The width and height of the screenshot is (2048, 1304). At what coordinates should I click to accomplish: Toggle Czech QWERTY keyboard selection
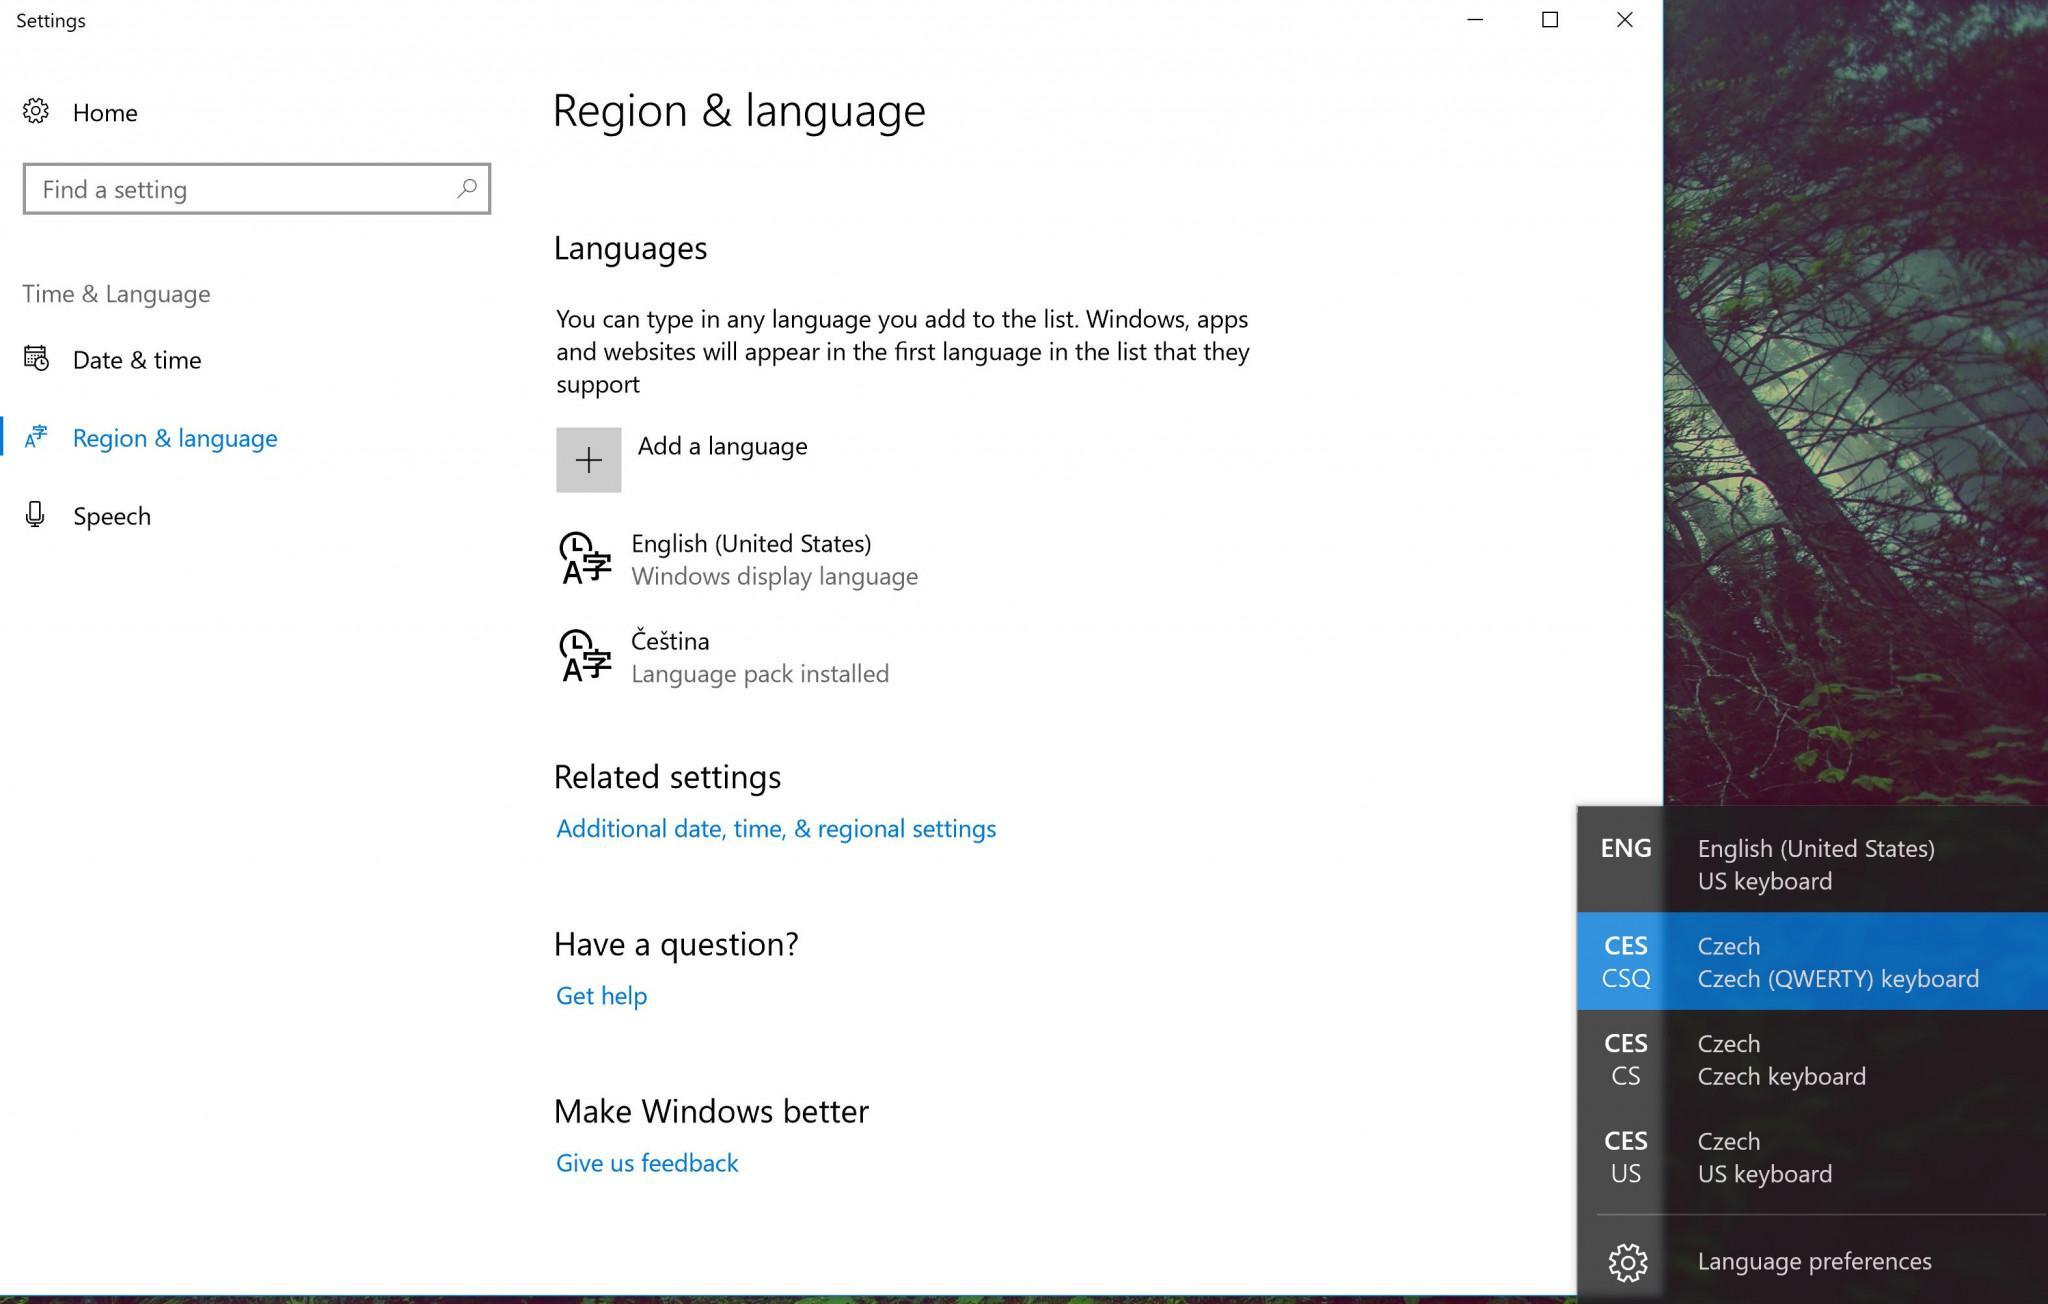click(1812, 961)
